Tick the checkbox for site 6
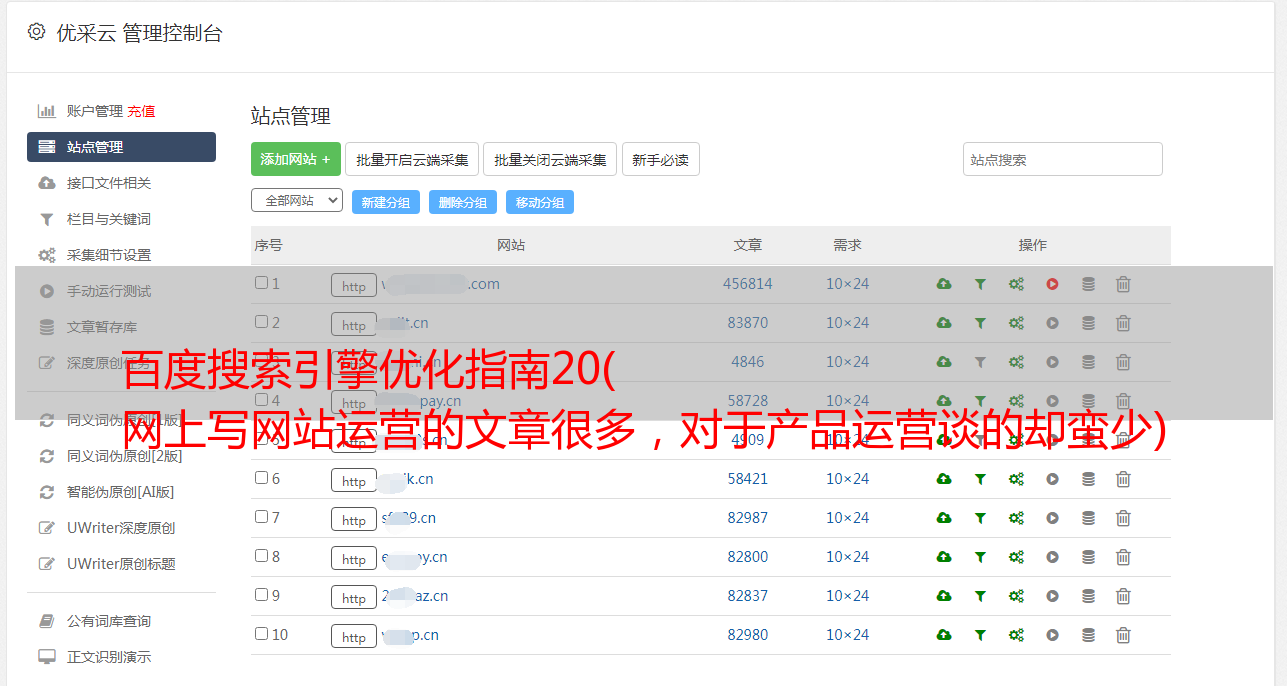The width and height of the screenshot is (1287, 686). 261,478
